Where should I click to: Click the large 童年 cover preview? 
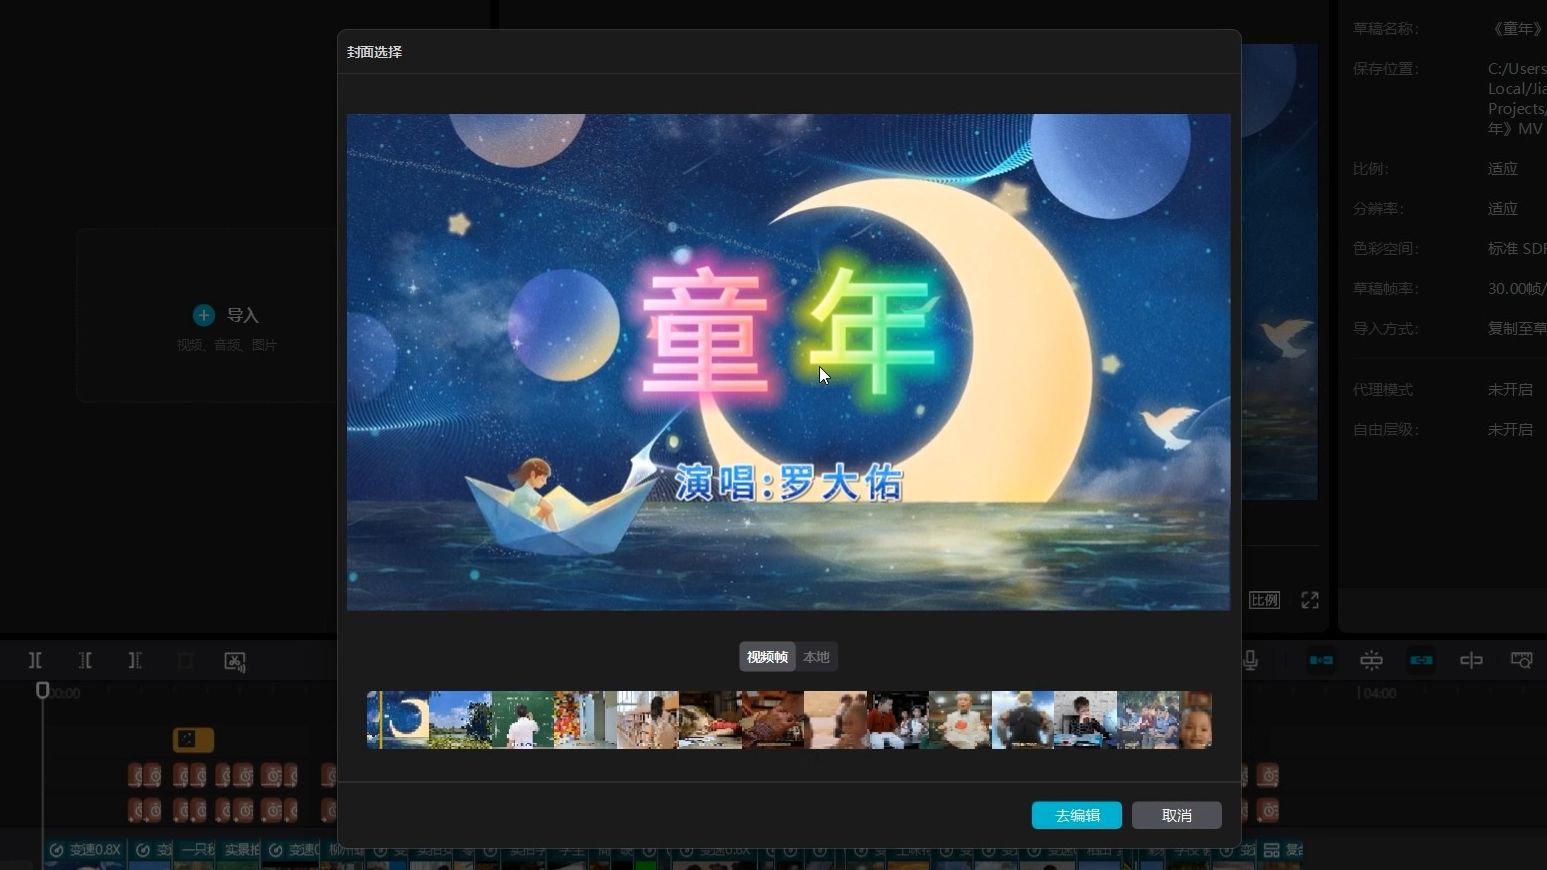[788, 362]
